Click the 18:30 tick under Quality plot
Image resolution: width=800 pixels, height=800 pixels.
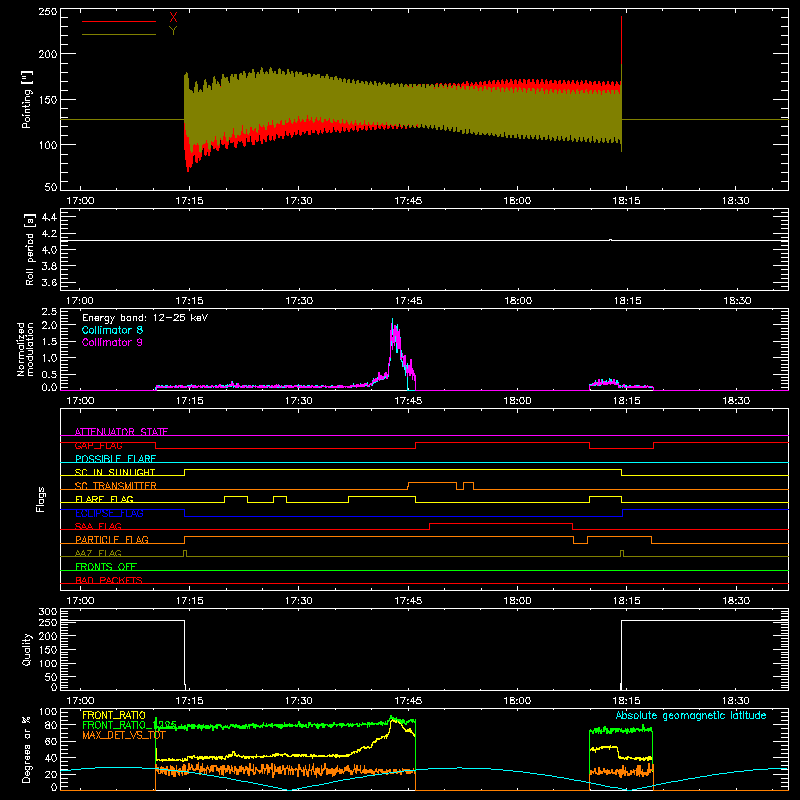pyautogui.click(x=736, y=701)
